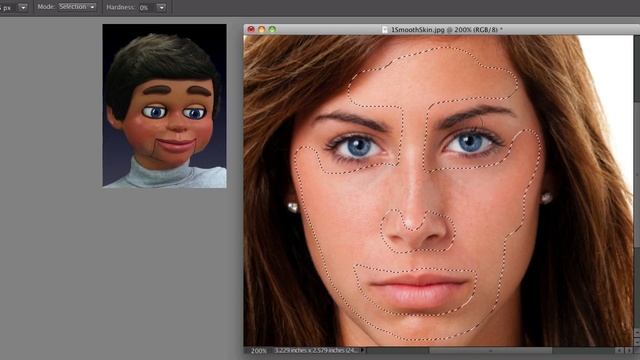Click the Hardness 0% value field
This screenshot has width=640, height=360.
click(x=147, y=7)
